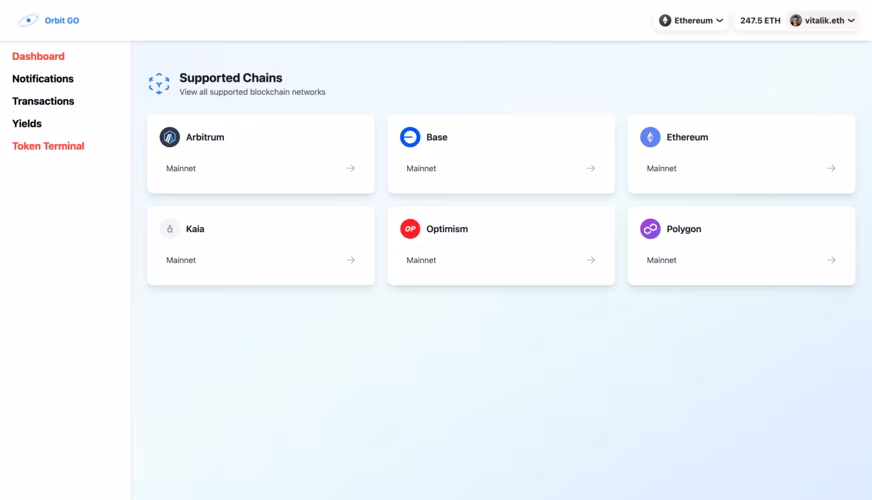The height and width of the screenshot is (500, 872).
Task: Open Notifications in the sidebar
Action: point(43,78)
